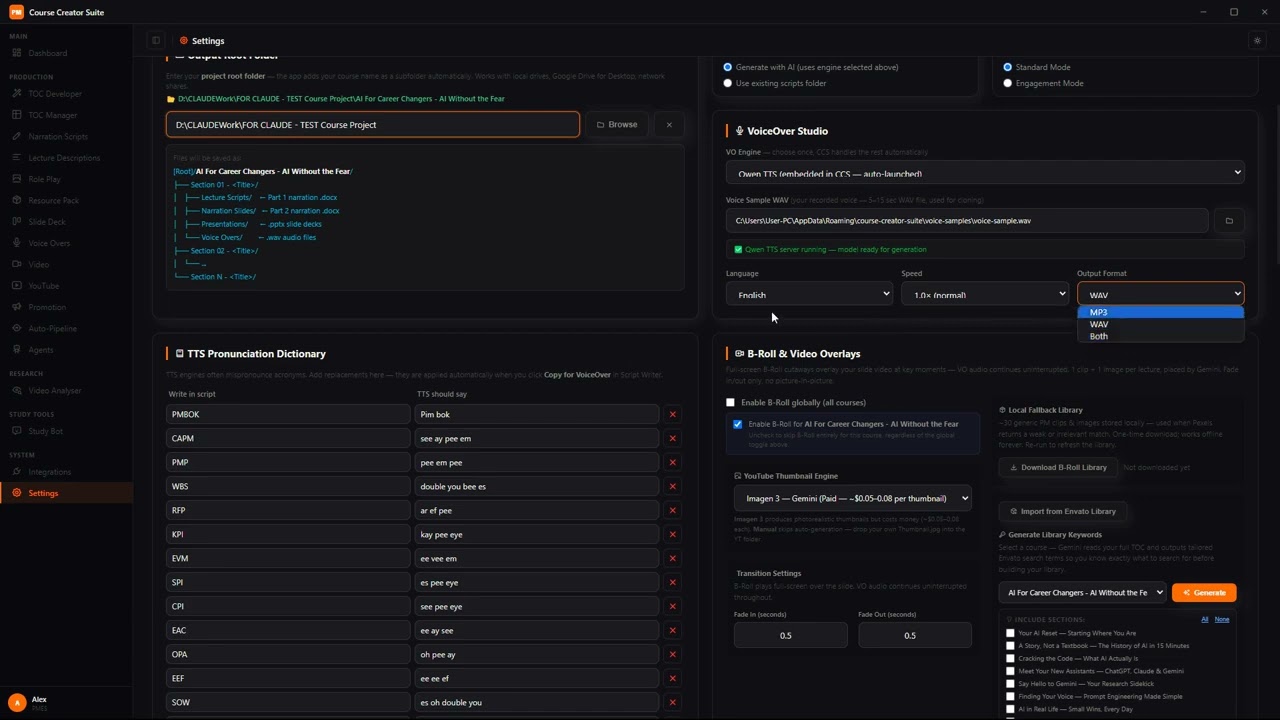Check the Cracking the Code section checkbox
The image size is (1280, 720).
tap(1010, 658)
